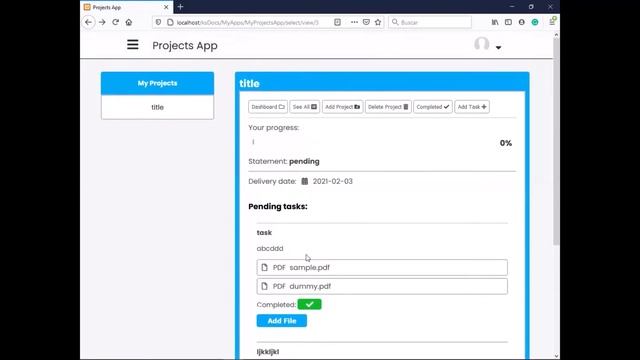Expand the user account dropdown arrow
Image resolution: width=640 pixels, height=360 pixels.
pos(498,48)
